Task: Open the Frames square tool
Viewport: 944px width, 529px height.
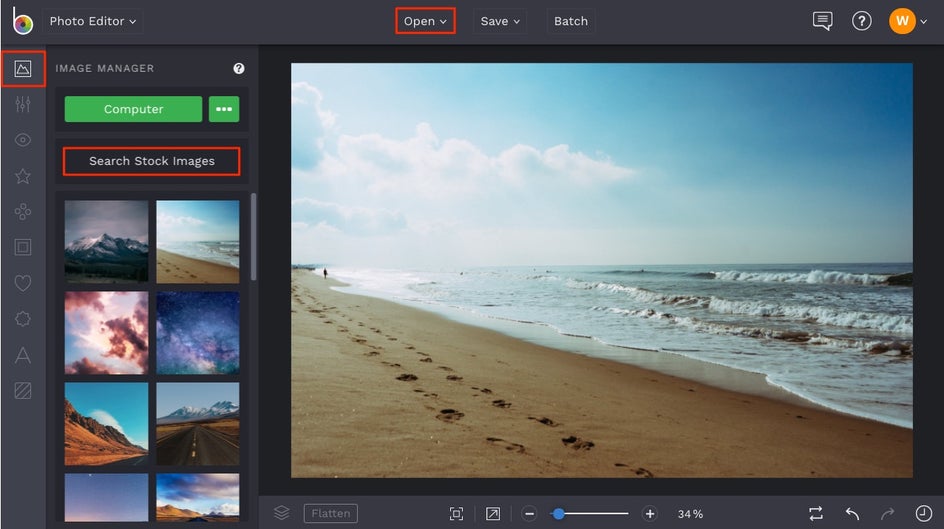Action: [x=23, y=247]
